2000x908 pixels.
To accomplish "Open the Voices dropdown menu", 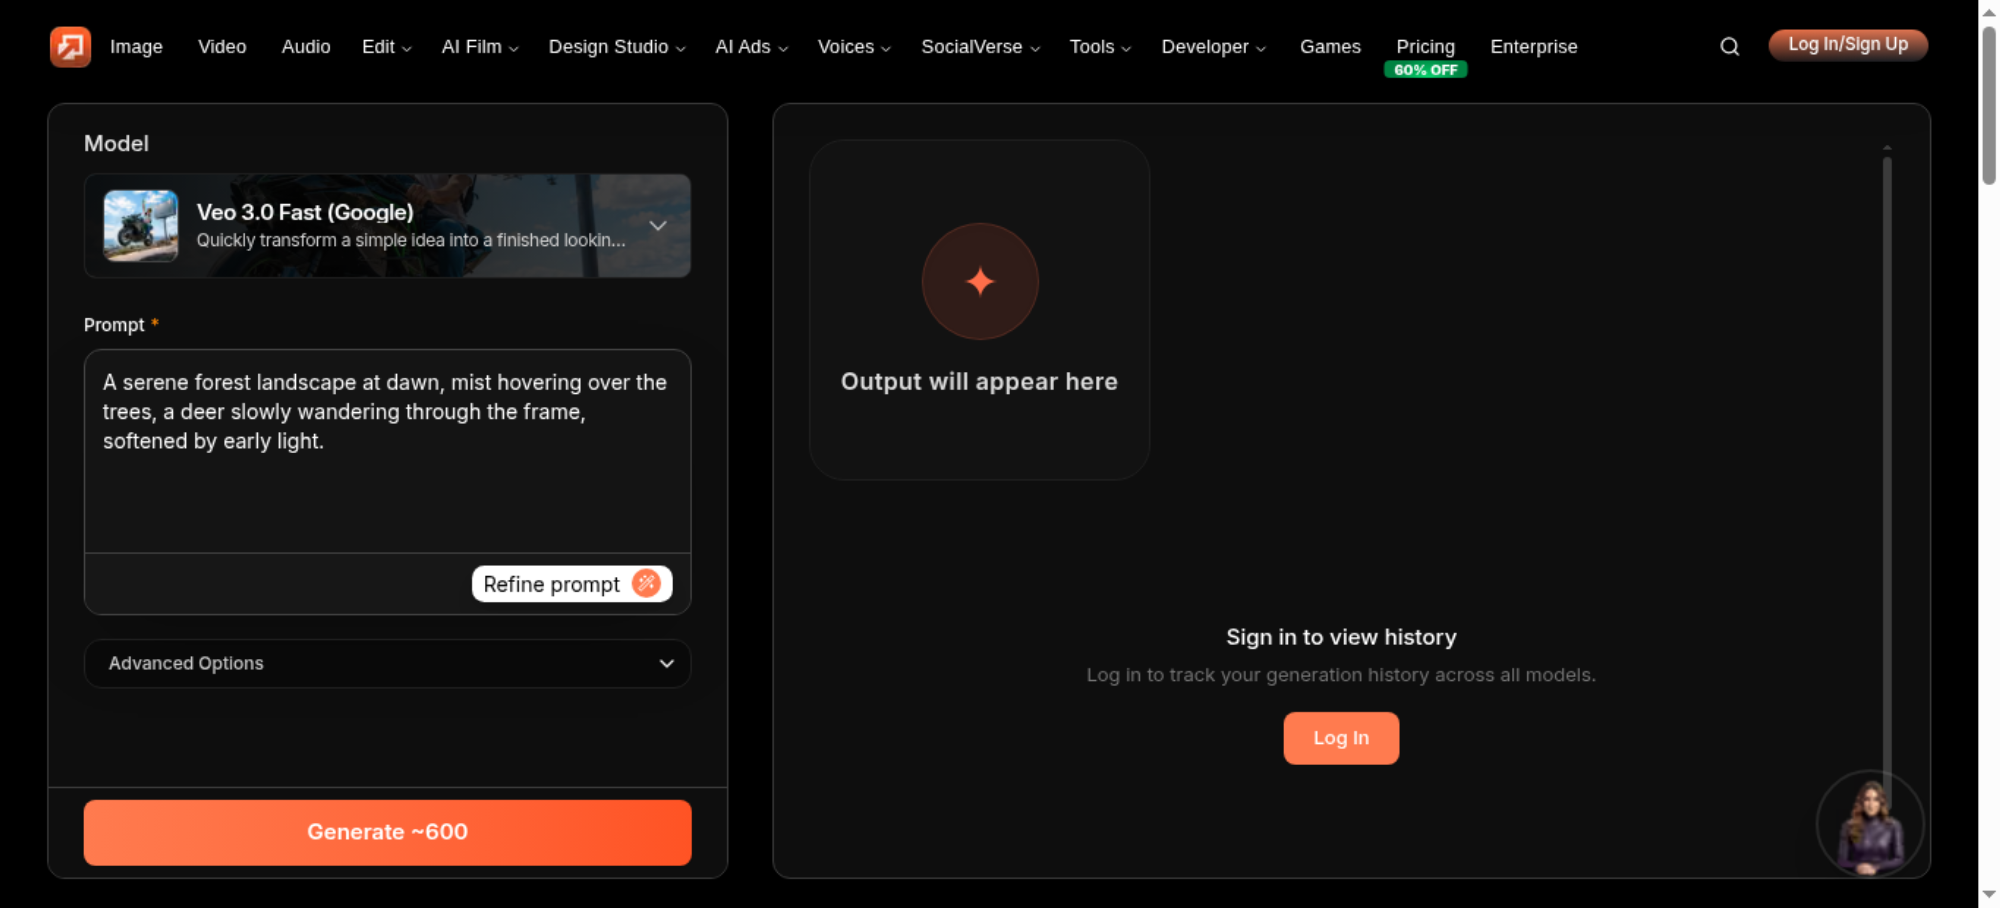I will [x=854, y=47].
